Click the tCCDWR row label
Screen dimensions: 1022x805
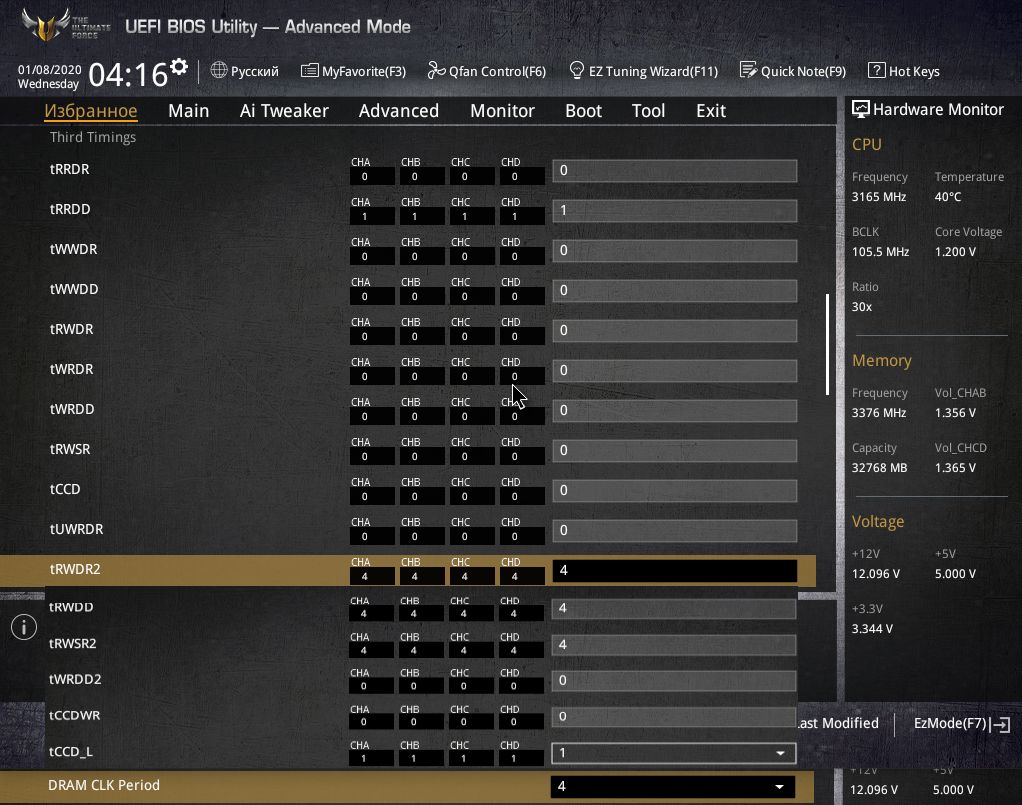[x=74, y=716]
